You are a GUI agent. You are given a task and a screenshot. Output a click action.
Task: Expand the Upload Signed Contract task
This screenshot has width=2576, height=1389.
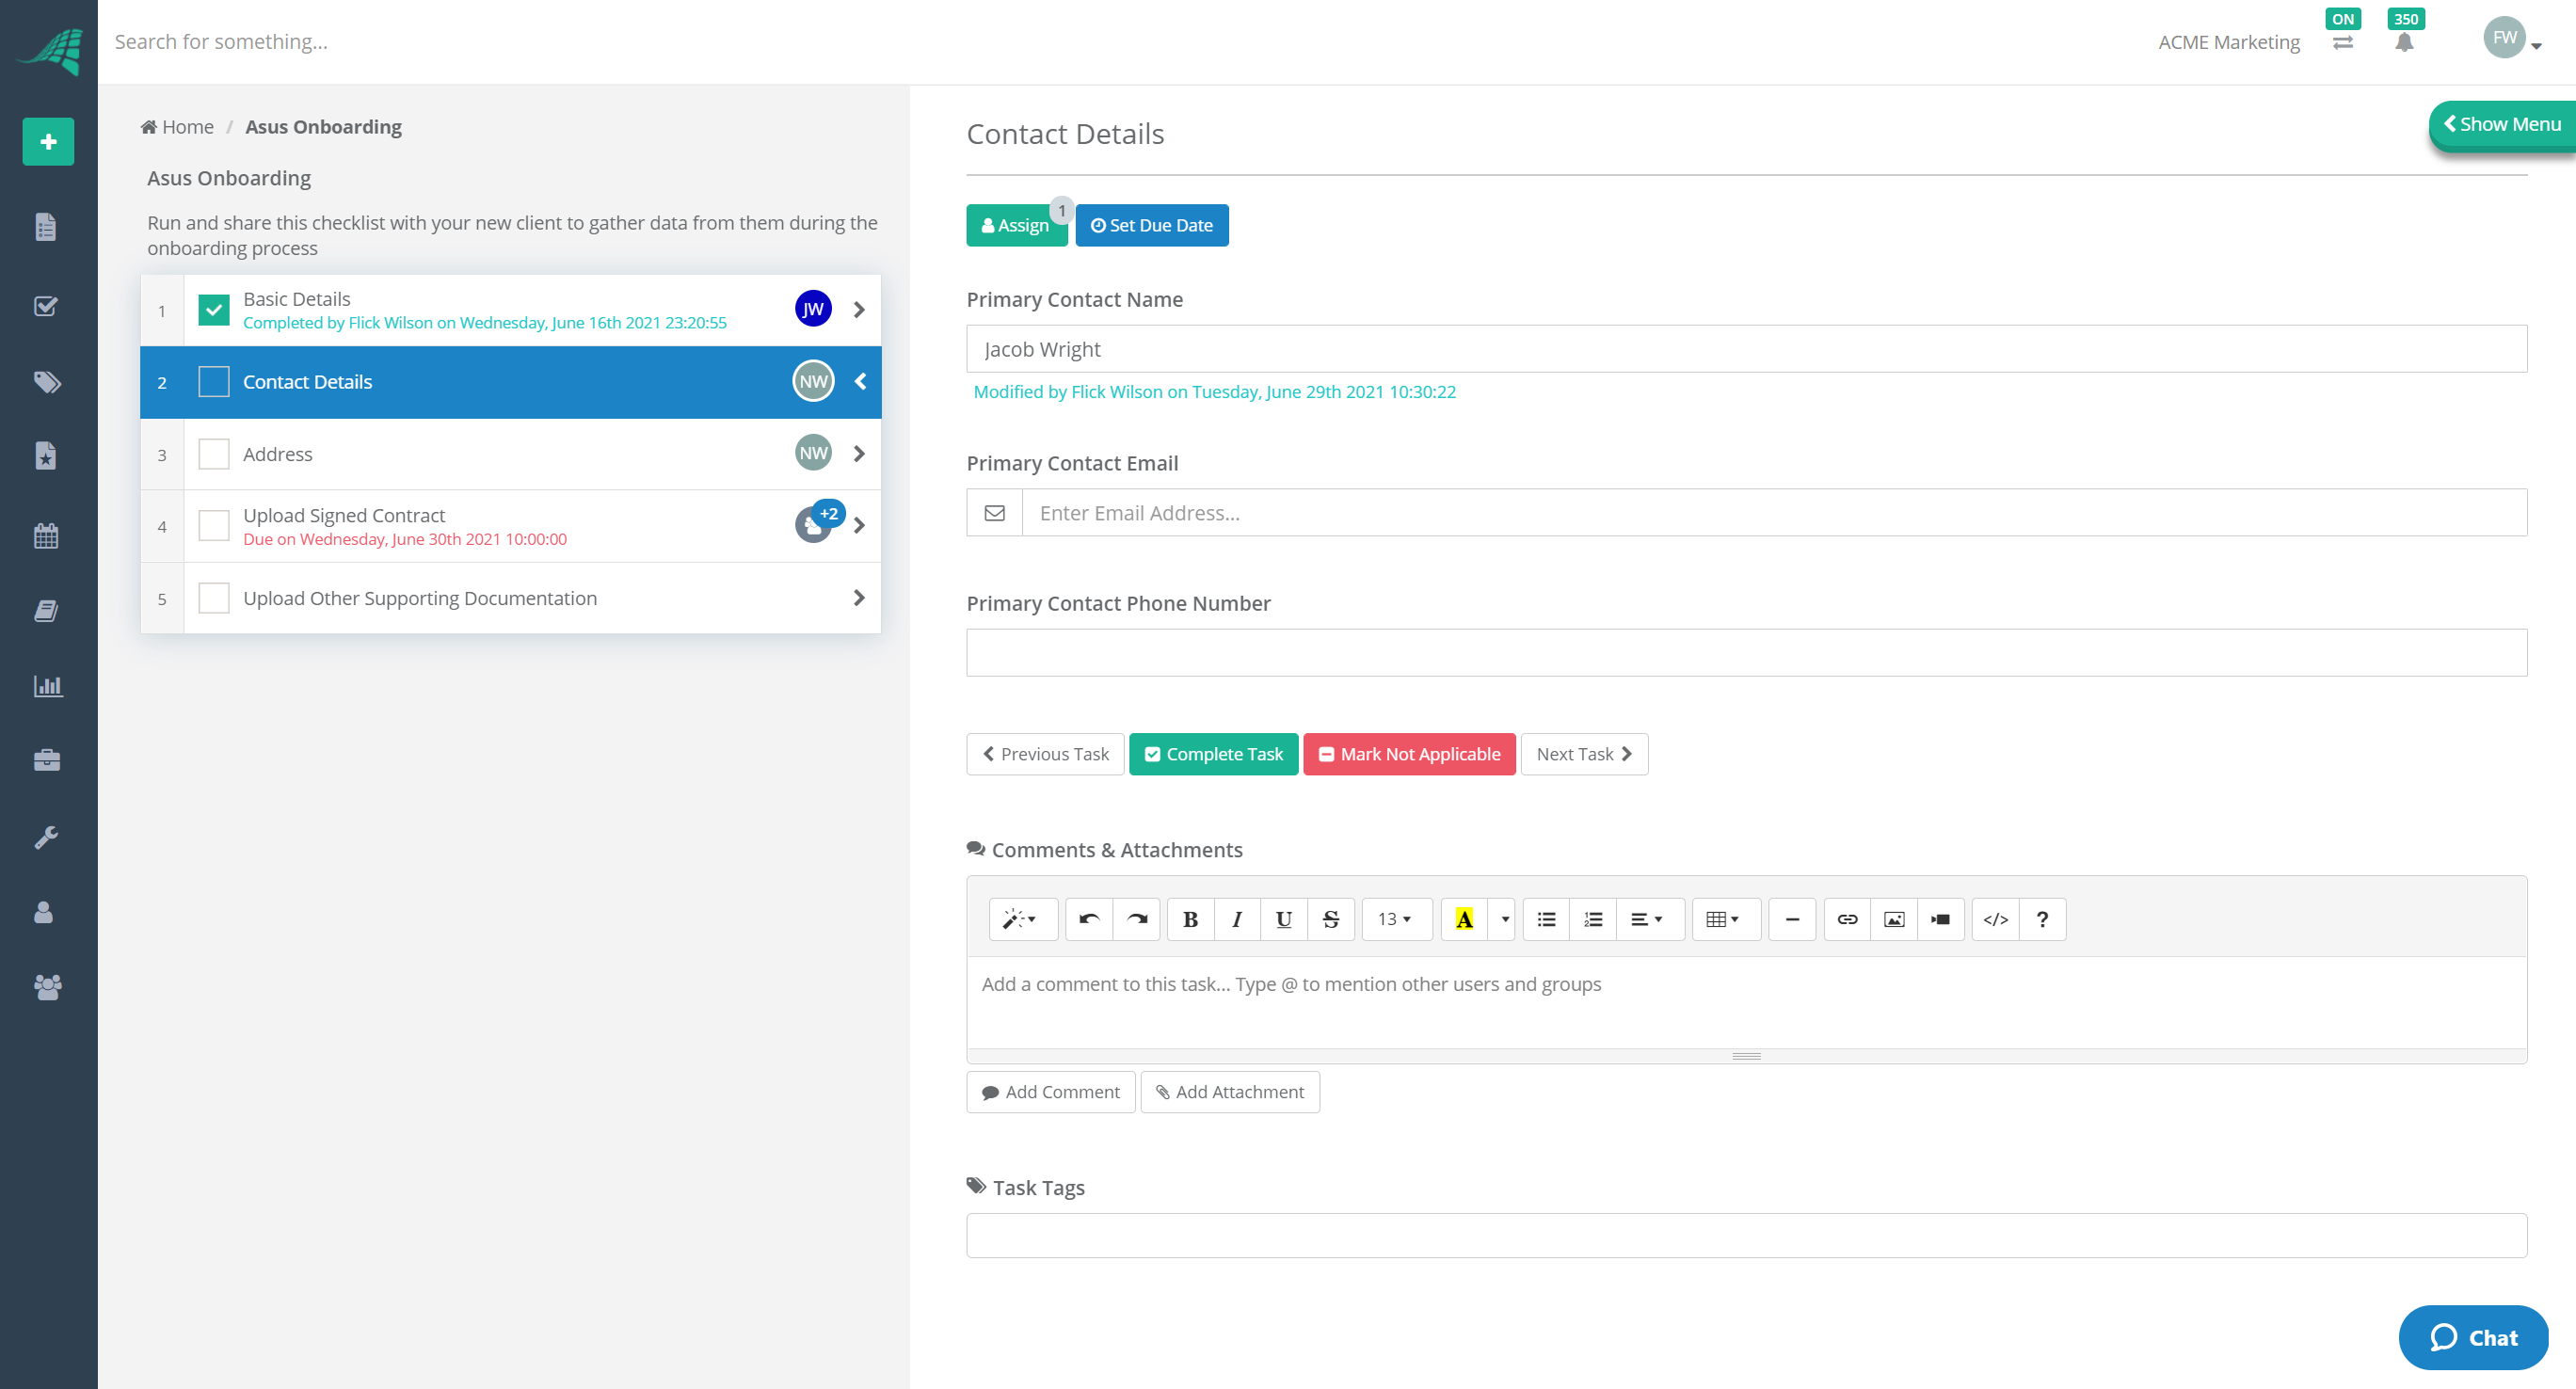coord(858,524)
